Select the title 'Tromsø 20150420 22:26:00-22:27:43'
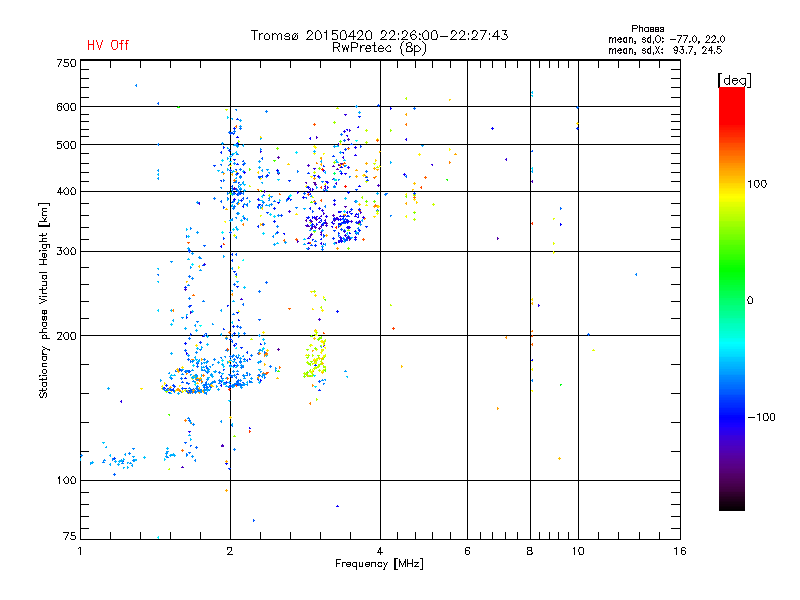Image resolution: width=800 pixels, height=600 pixels. (x=380, y=35)
